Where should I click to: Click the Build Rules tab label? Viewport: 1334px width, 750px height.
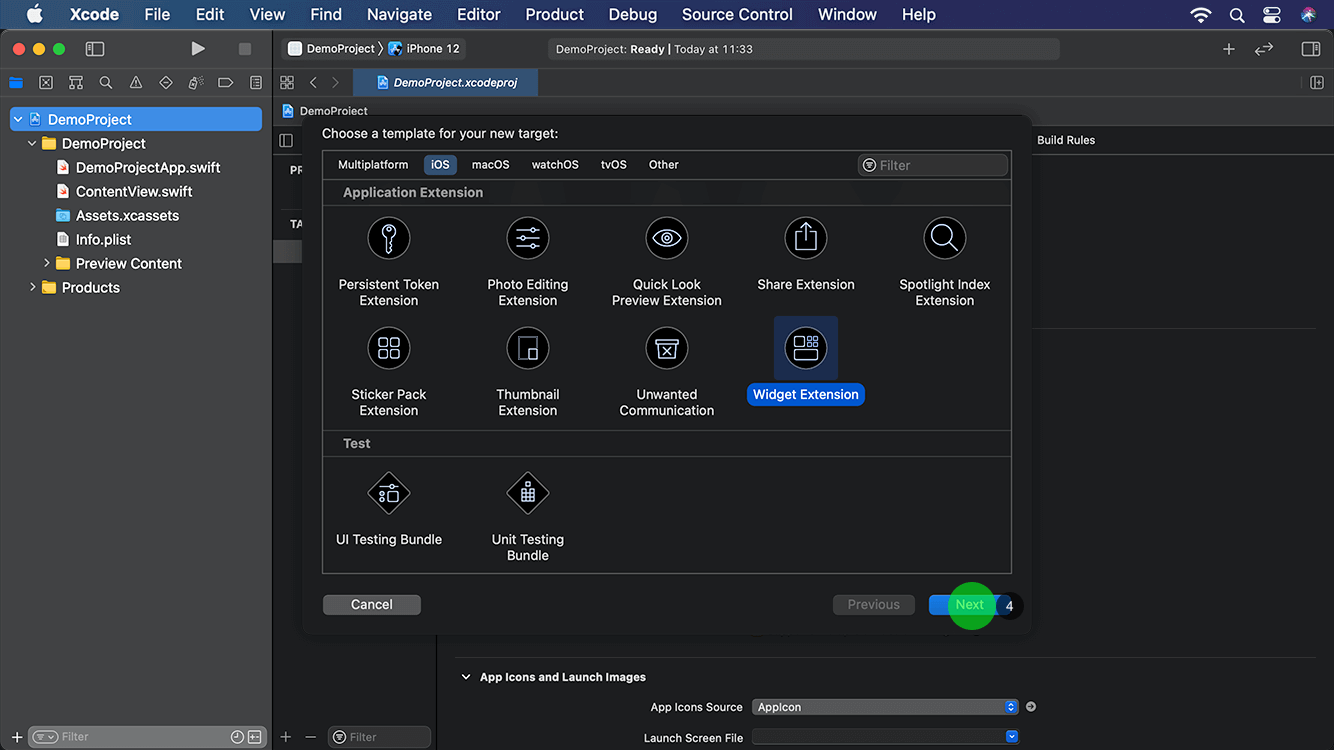point(1066,140)
